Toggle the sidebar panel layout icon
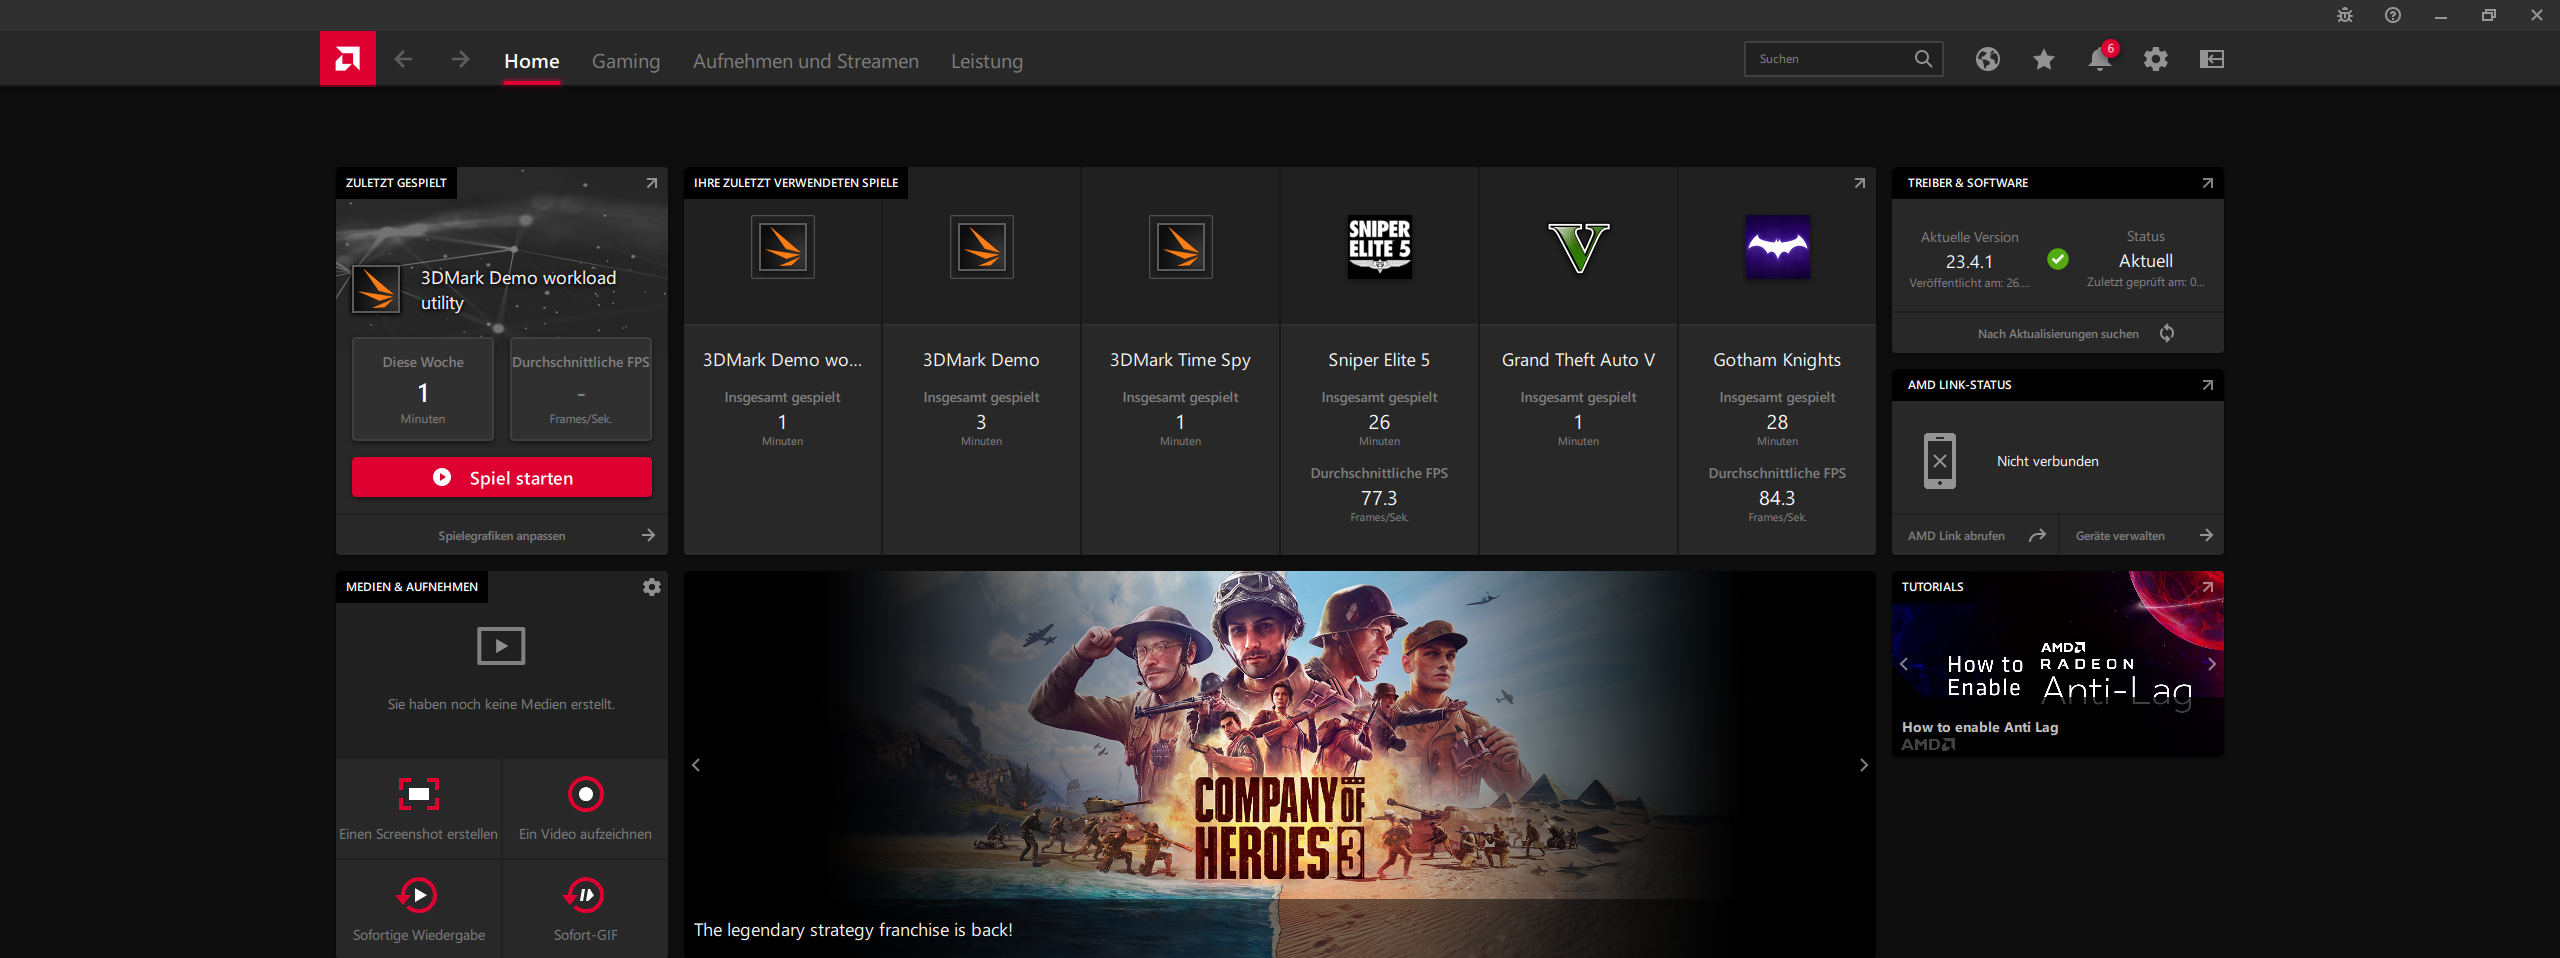 coord(2212,59)
